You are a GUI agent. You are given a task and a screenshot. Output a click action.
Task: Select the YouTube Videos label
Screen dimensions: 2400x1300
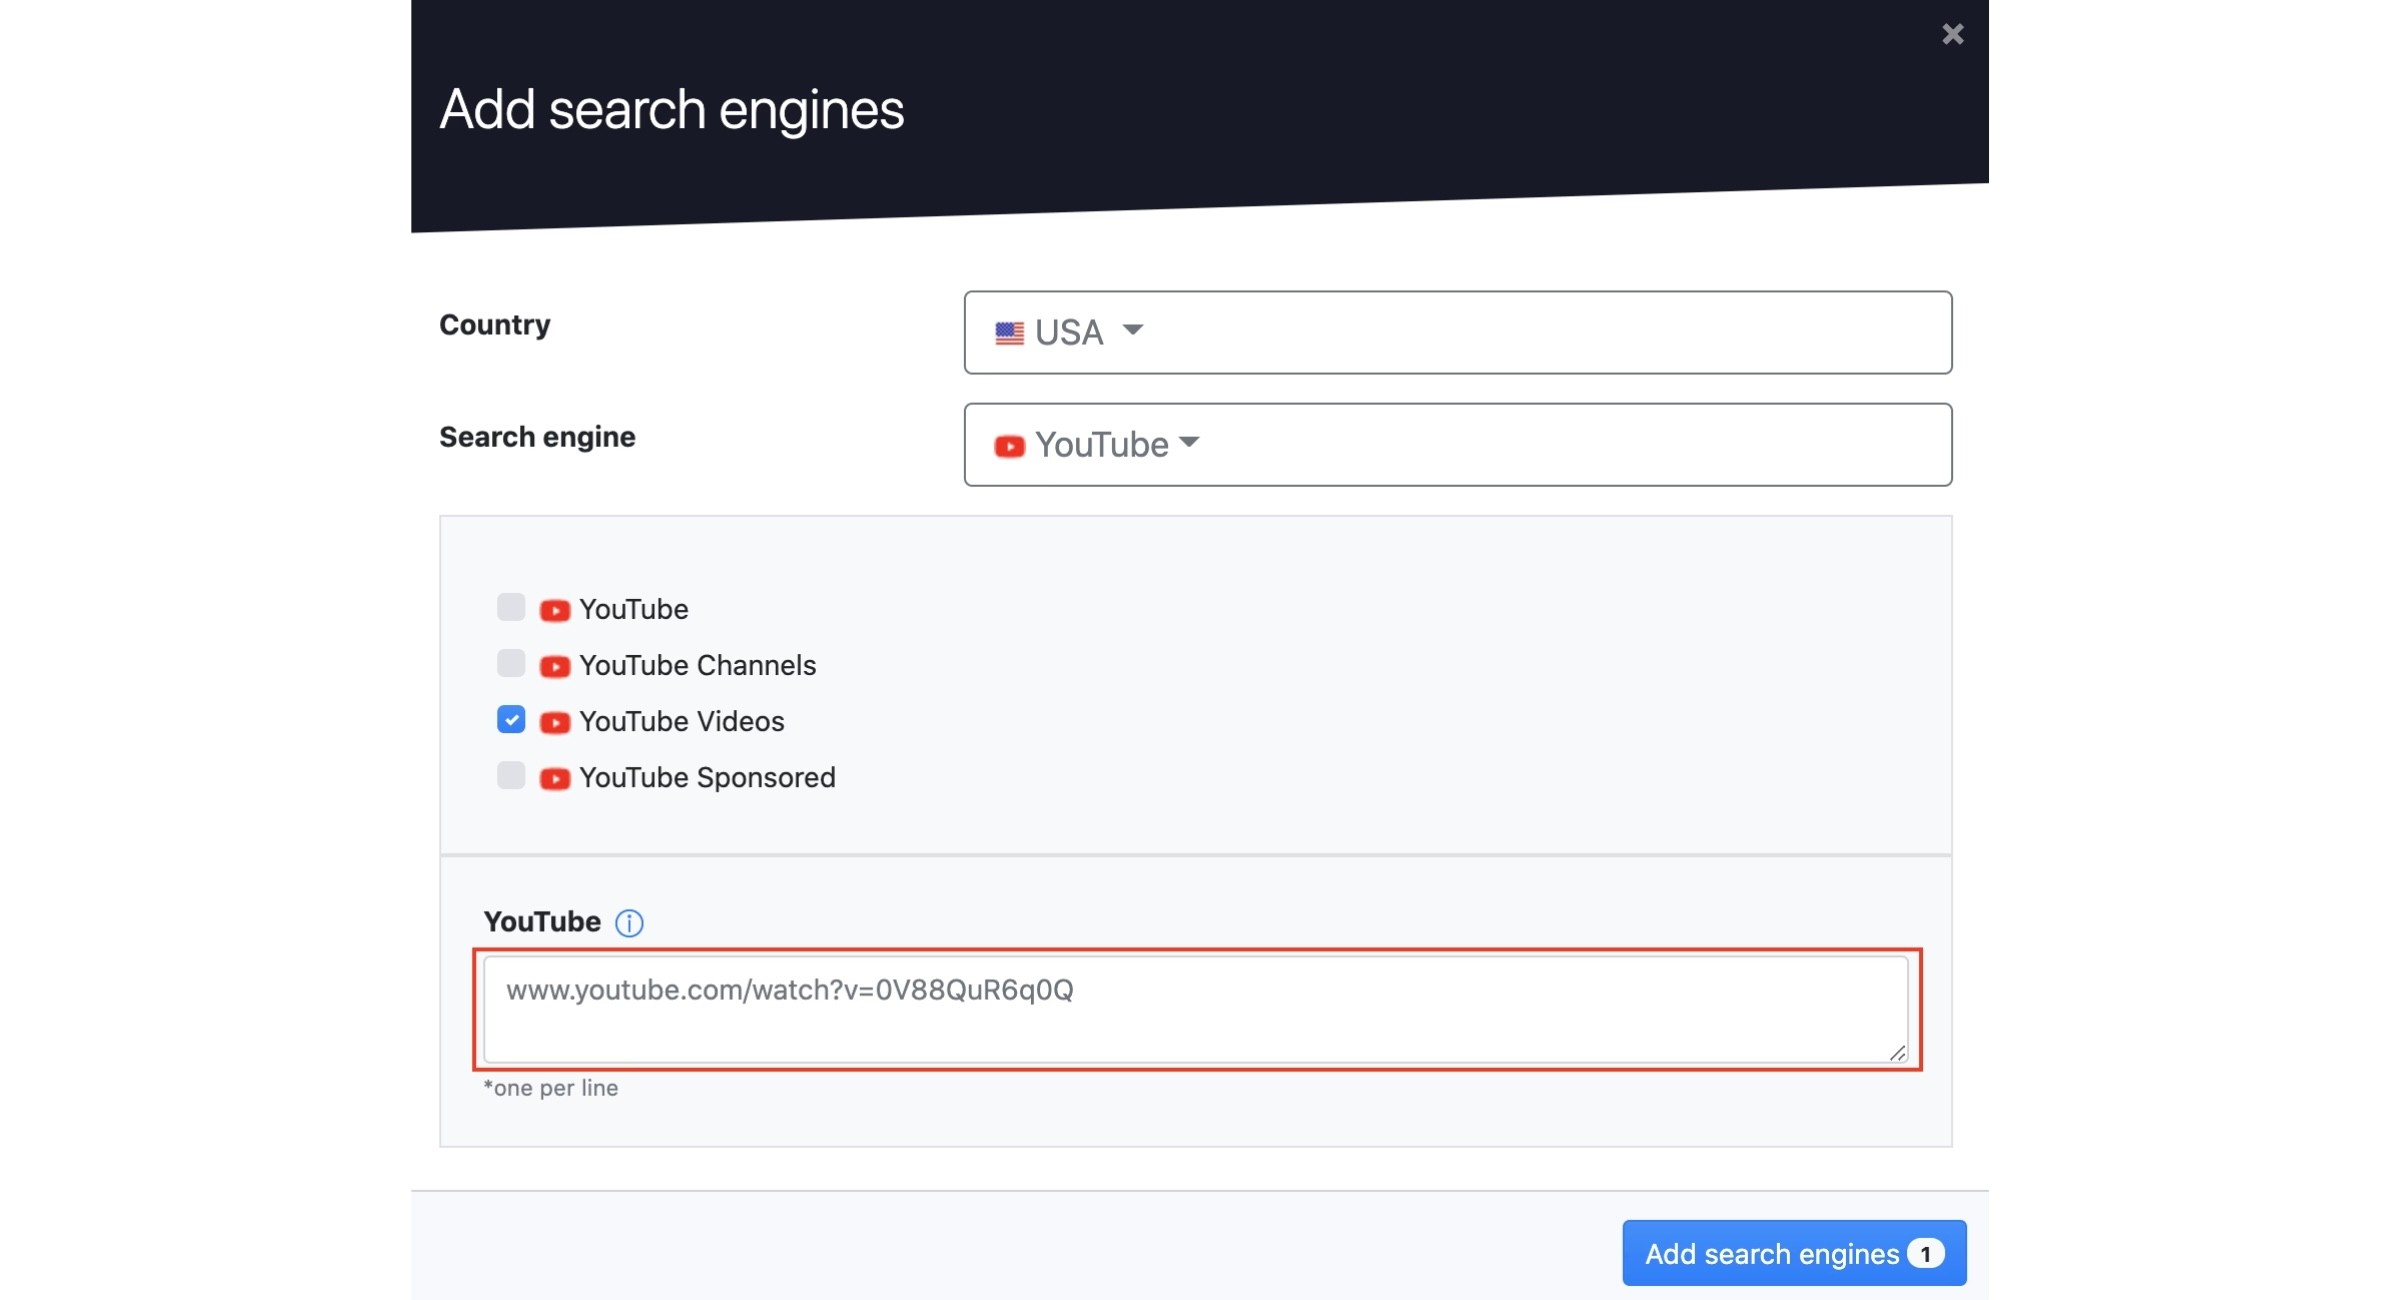[681, 721]
